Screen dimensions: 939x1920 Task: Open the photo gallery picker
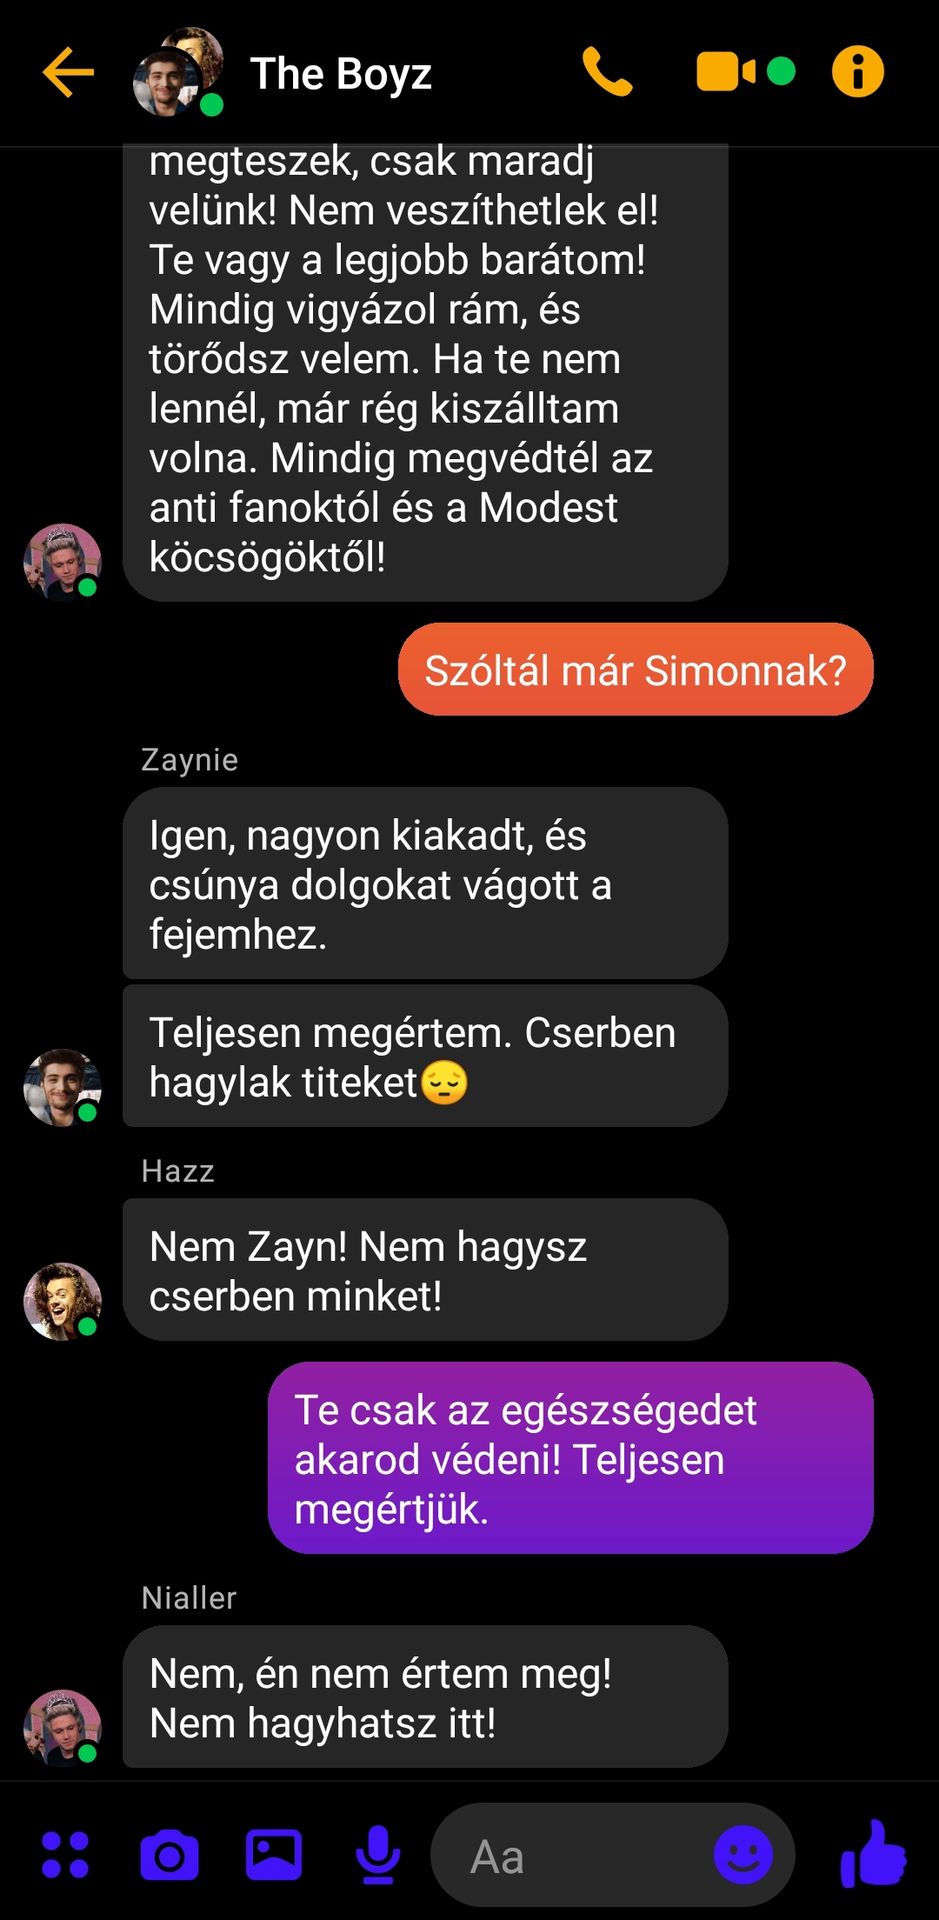click(x=274, y=1855)
